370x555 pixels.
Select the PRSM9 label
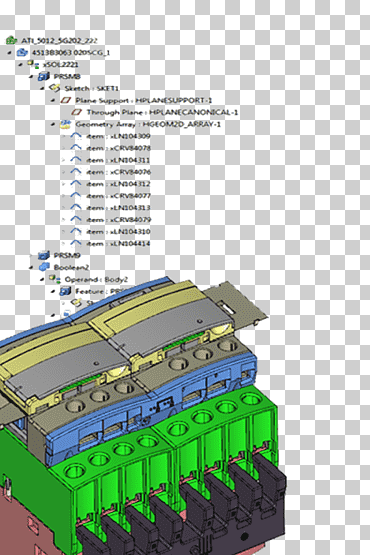pyautogui.click(x=67, y=255)
